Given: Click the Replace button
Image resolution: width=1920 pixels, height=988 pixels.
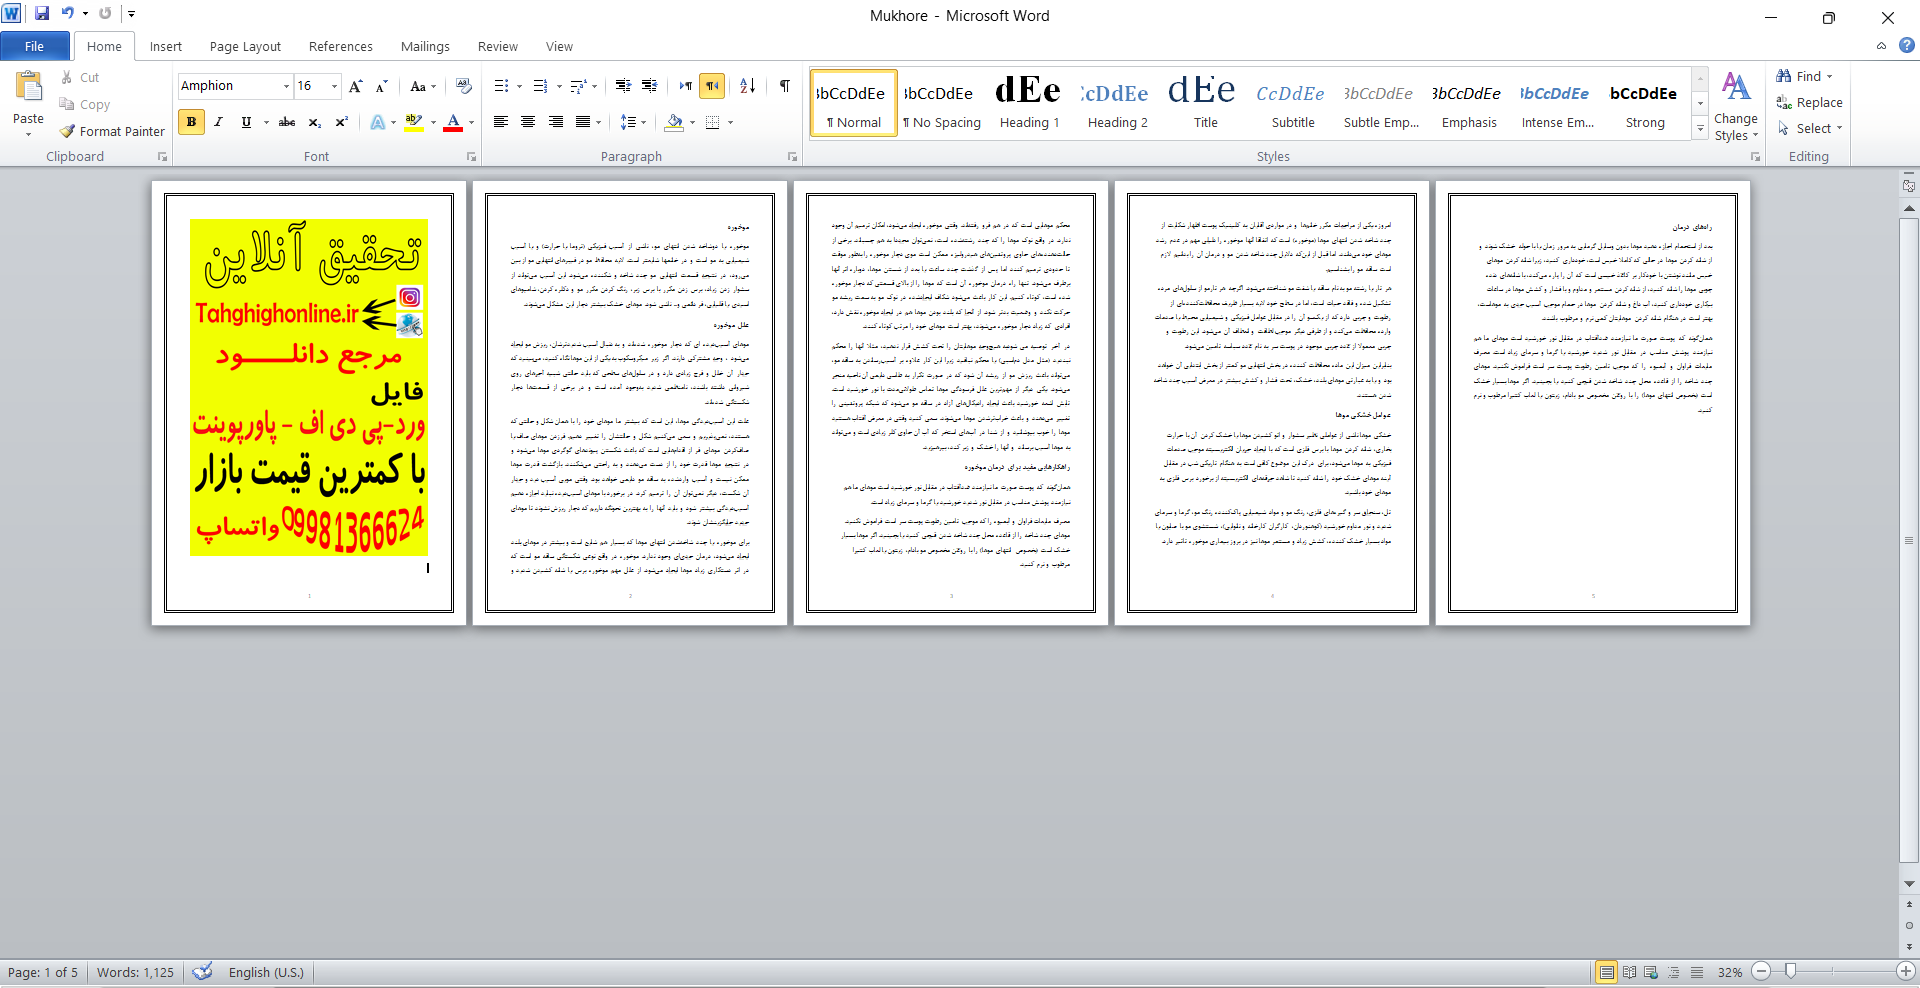Looking at the screenshot, I should coord(1809,102).
